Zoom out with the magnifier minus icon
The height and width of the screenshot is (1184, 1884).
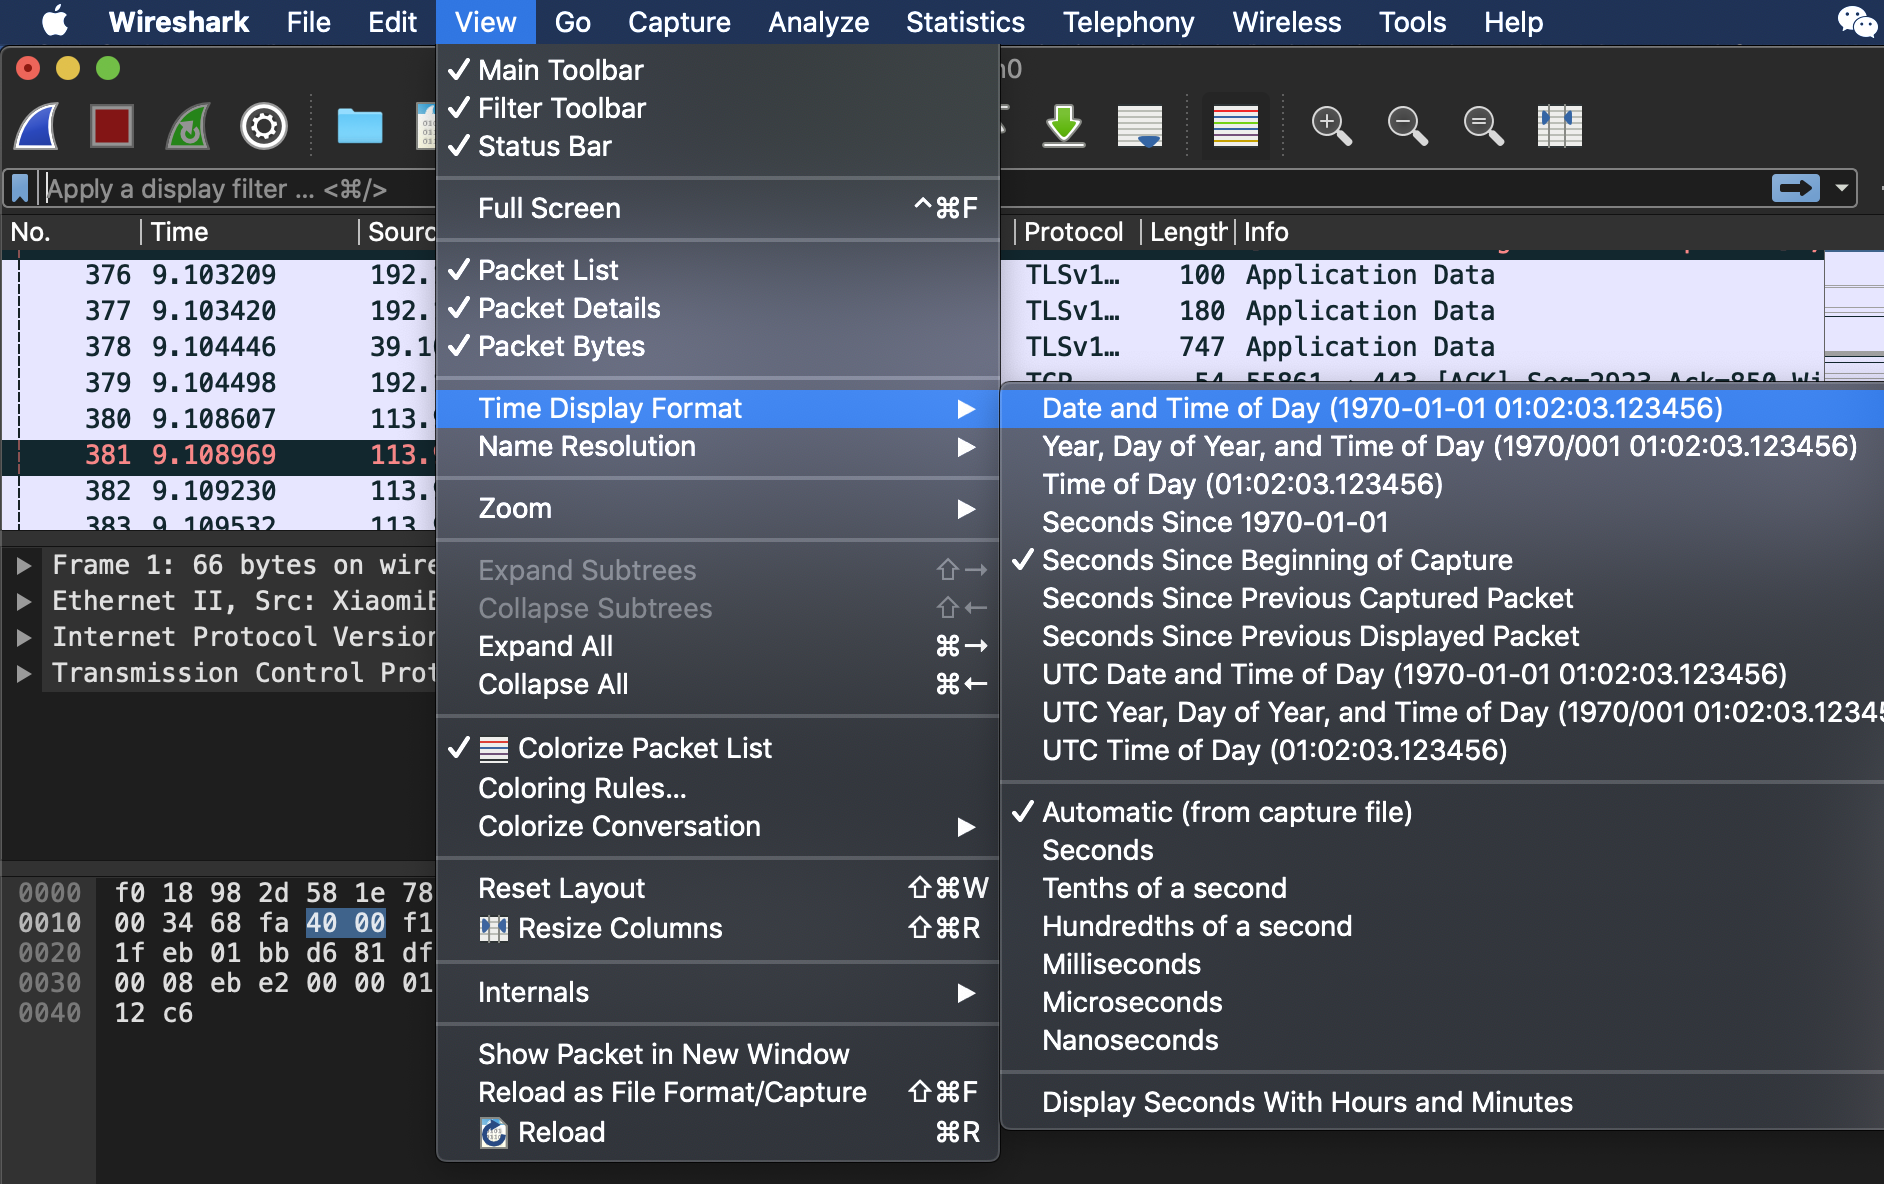1407,126
